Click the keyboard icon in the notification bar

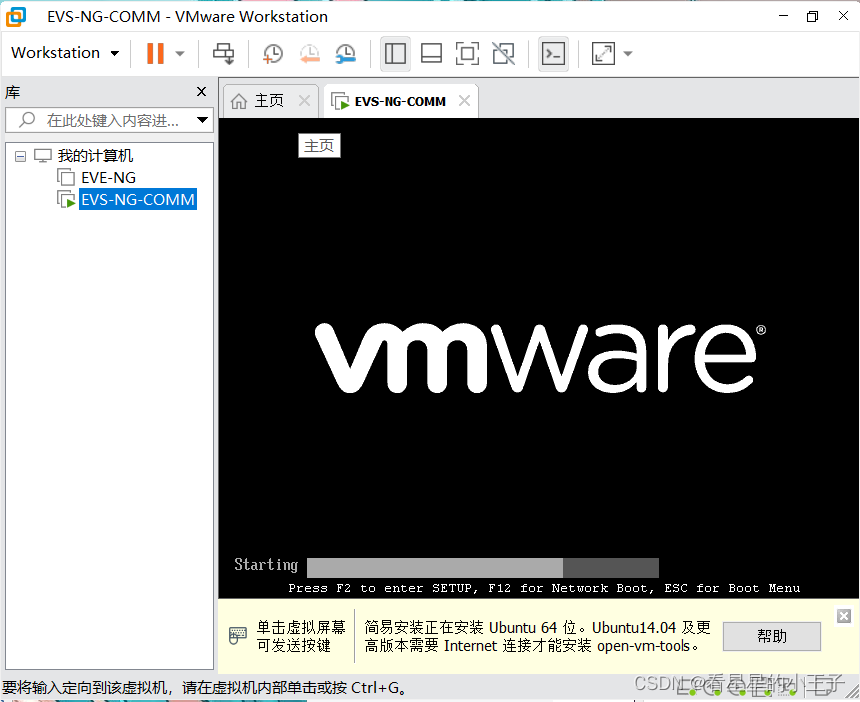pyautogui.click(x=237, y=635)
